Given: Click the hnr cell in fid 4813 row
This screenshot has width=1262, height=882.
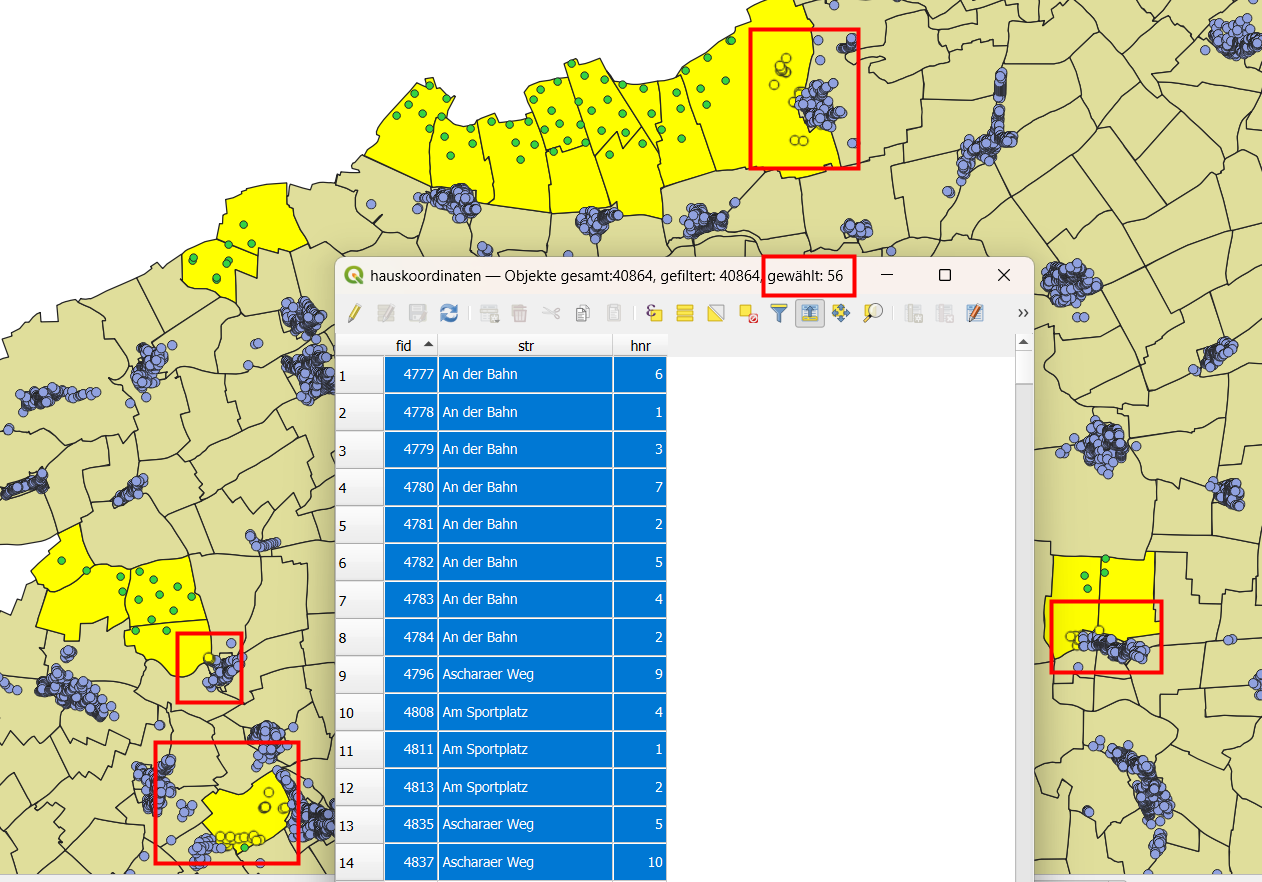Looking at the screenshot, I should pos(640,787).
